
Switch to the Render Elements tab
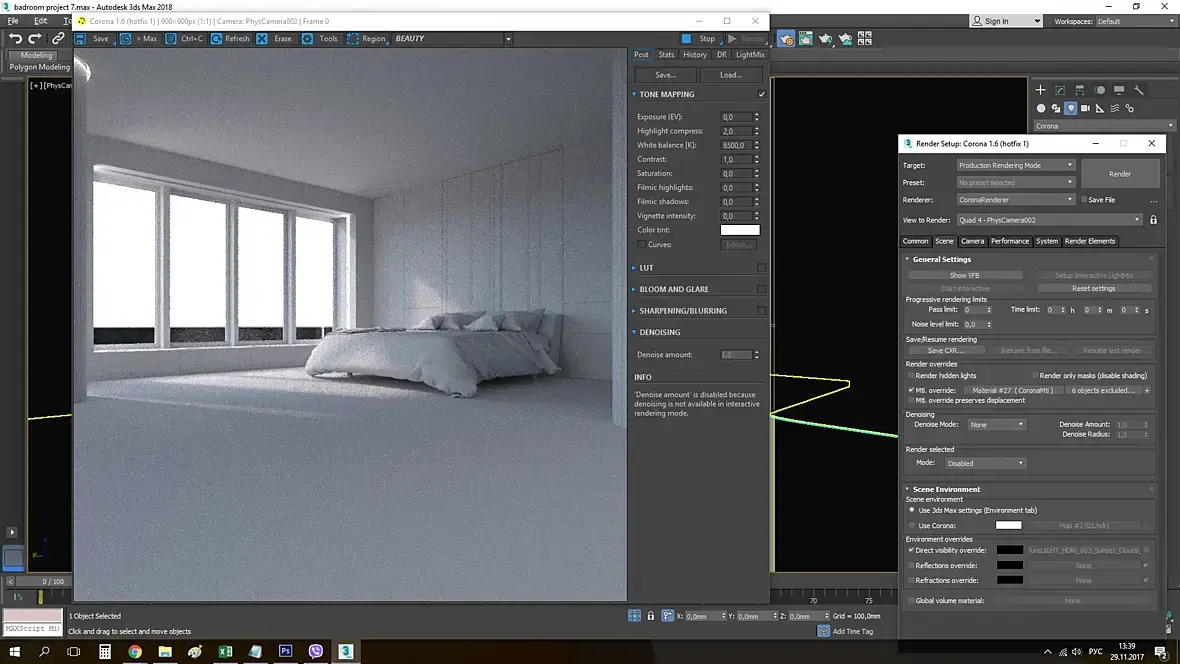coord(1090,241)
